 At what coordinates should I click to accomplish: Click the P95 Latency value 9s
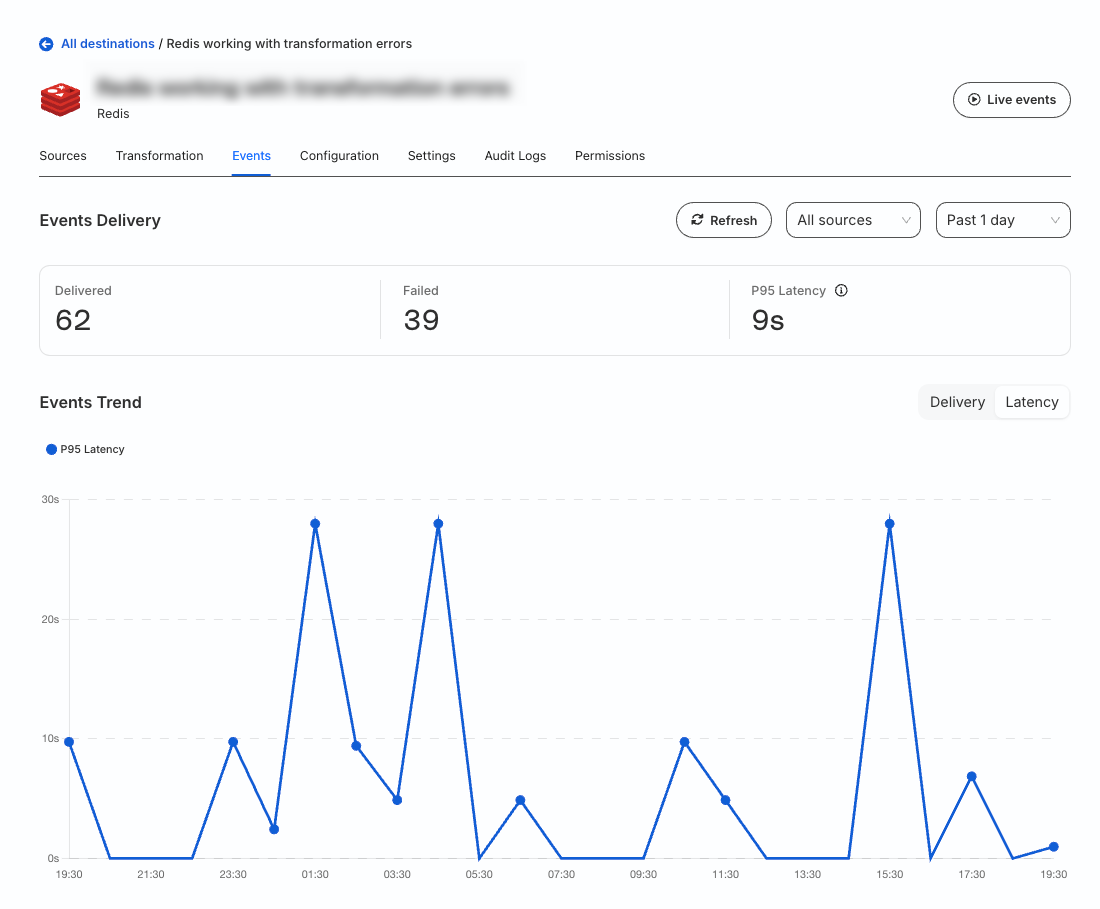tap(767, 321)
